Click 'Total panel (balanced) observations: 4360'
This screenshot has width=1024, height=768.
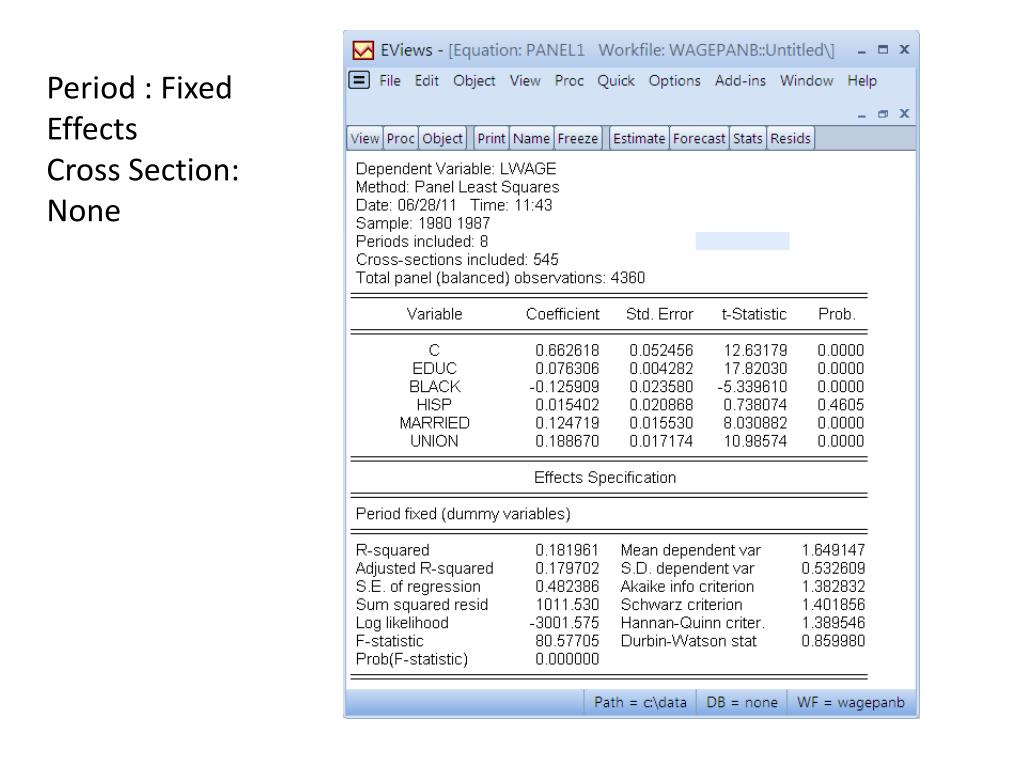point(500,278)
